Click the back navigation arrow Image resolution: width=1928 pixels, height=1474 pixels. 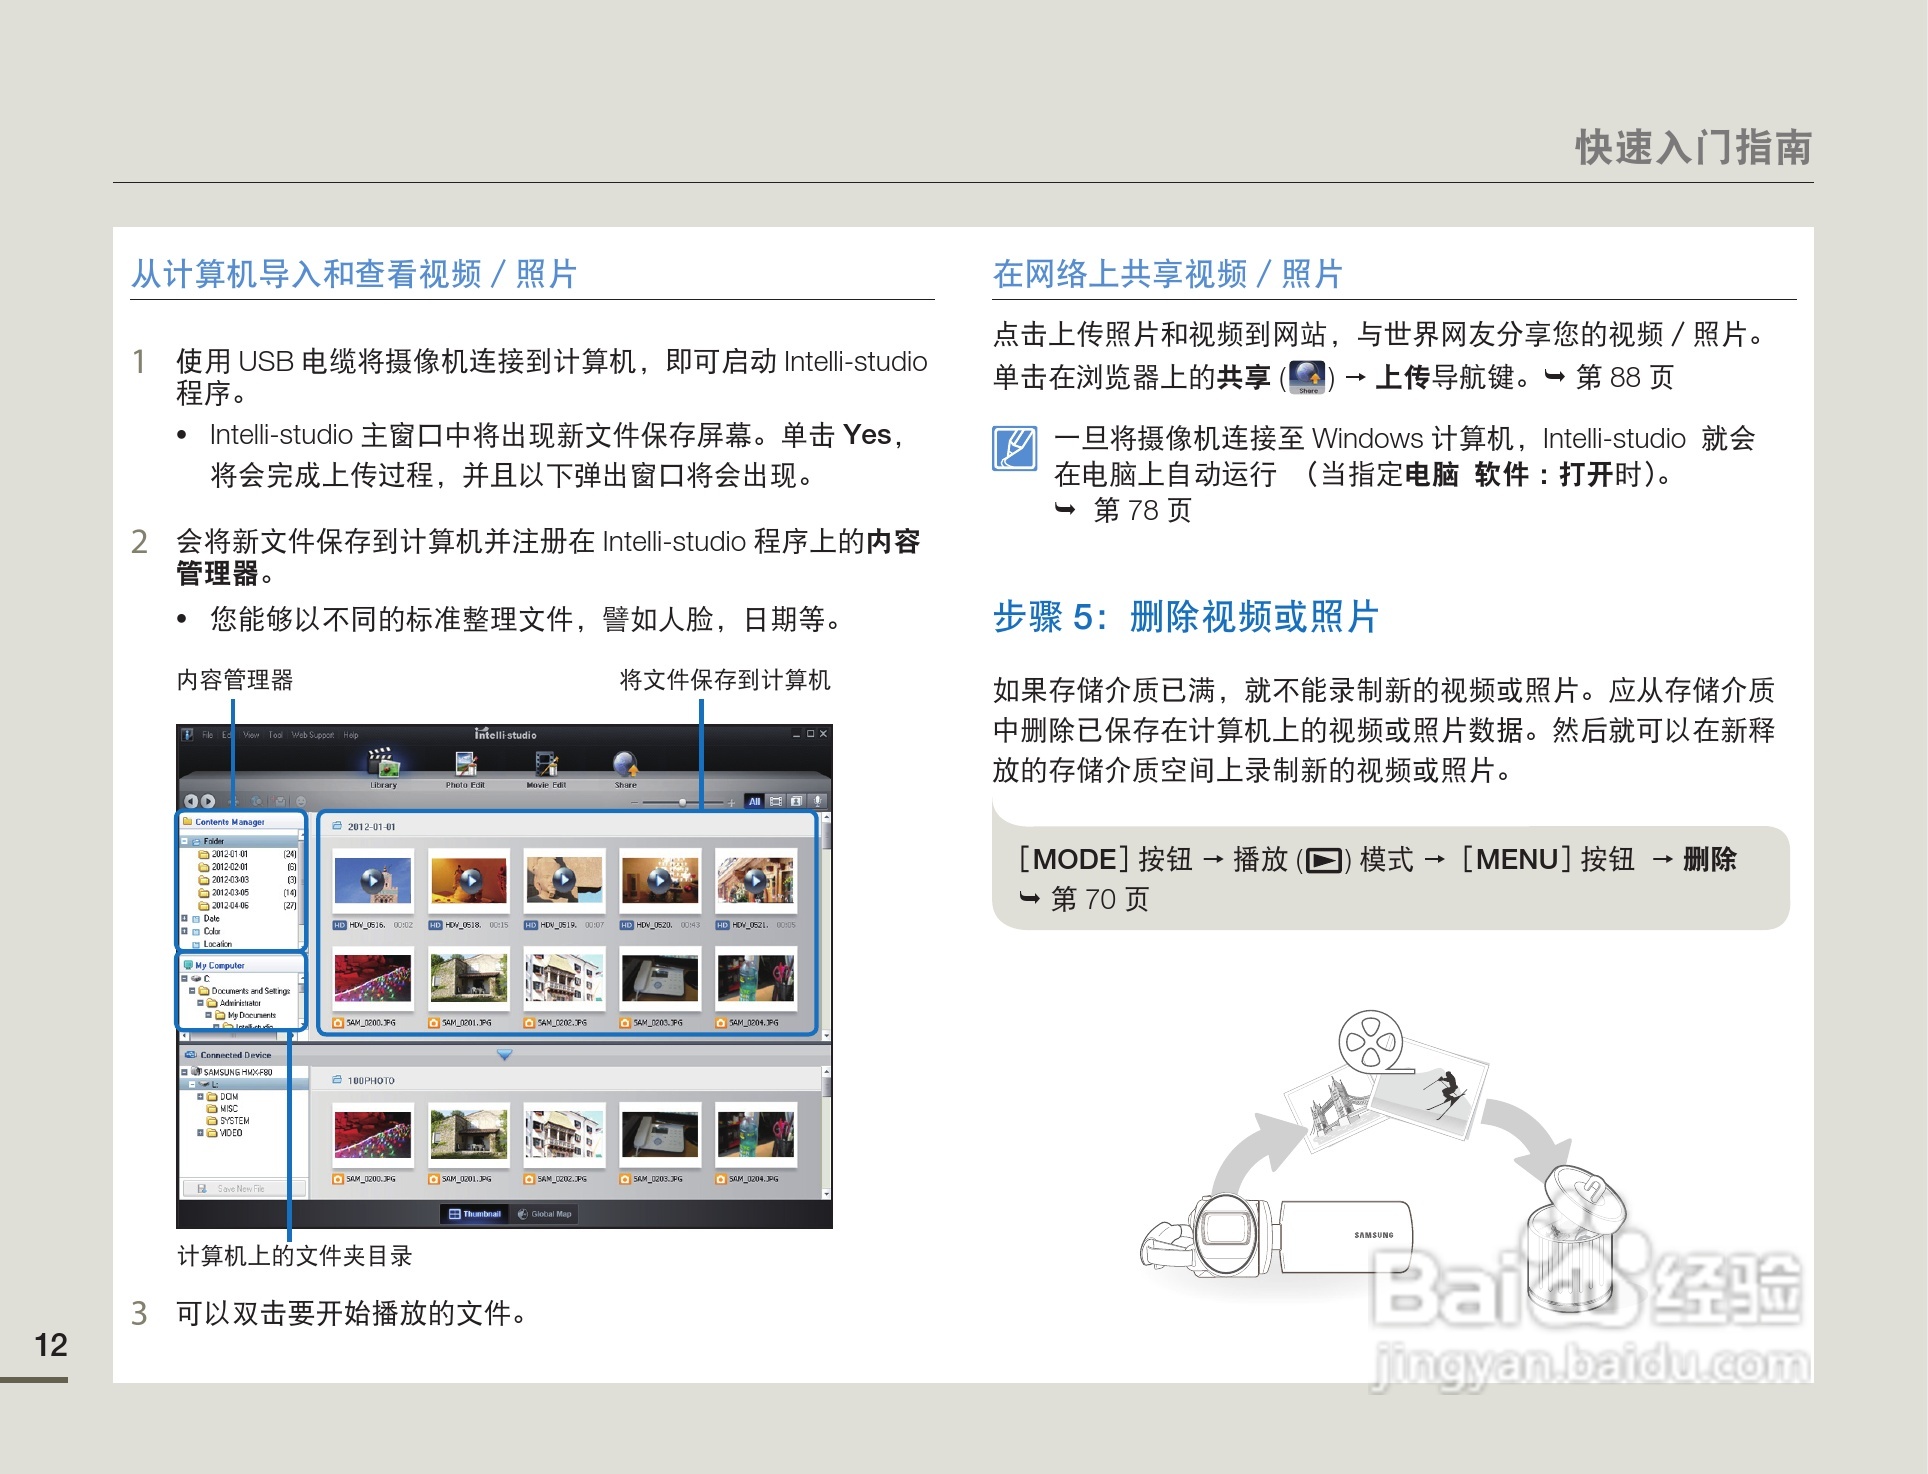(191, 801)
